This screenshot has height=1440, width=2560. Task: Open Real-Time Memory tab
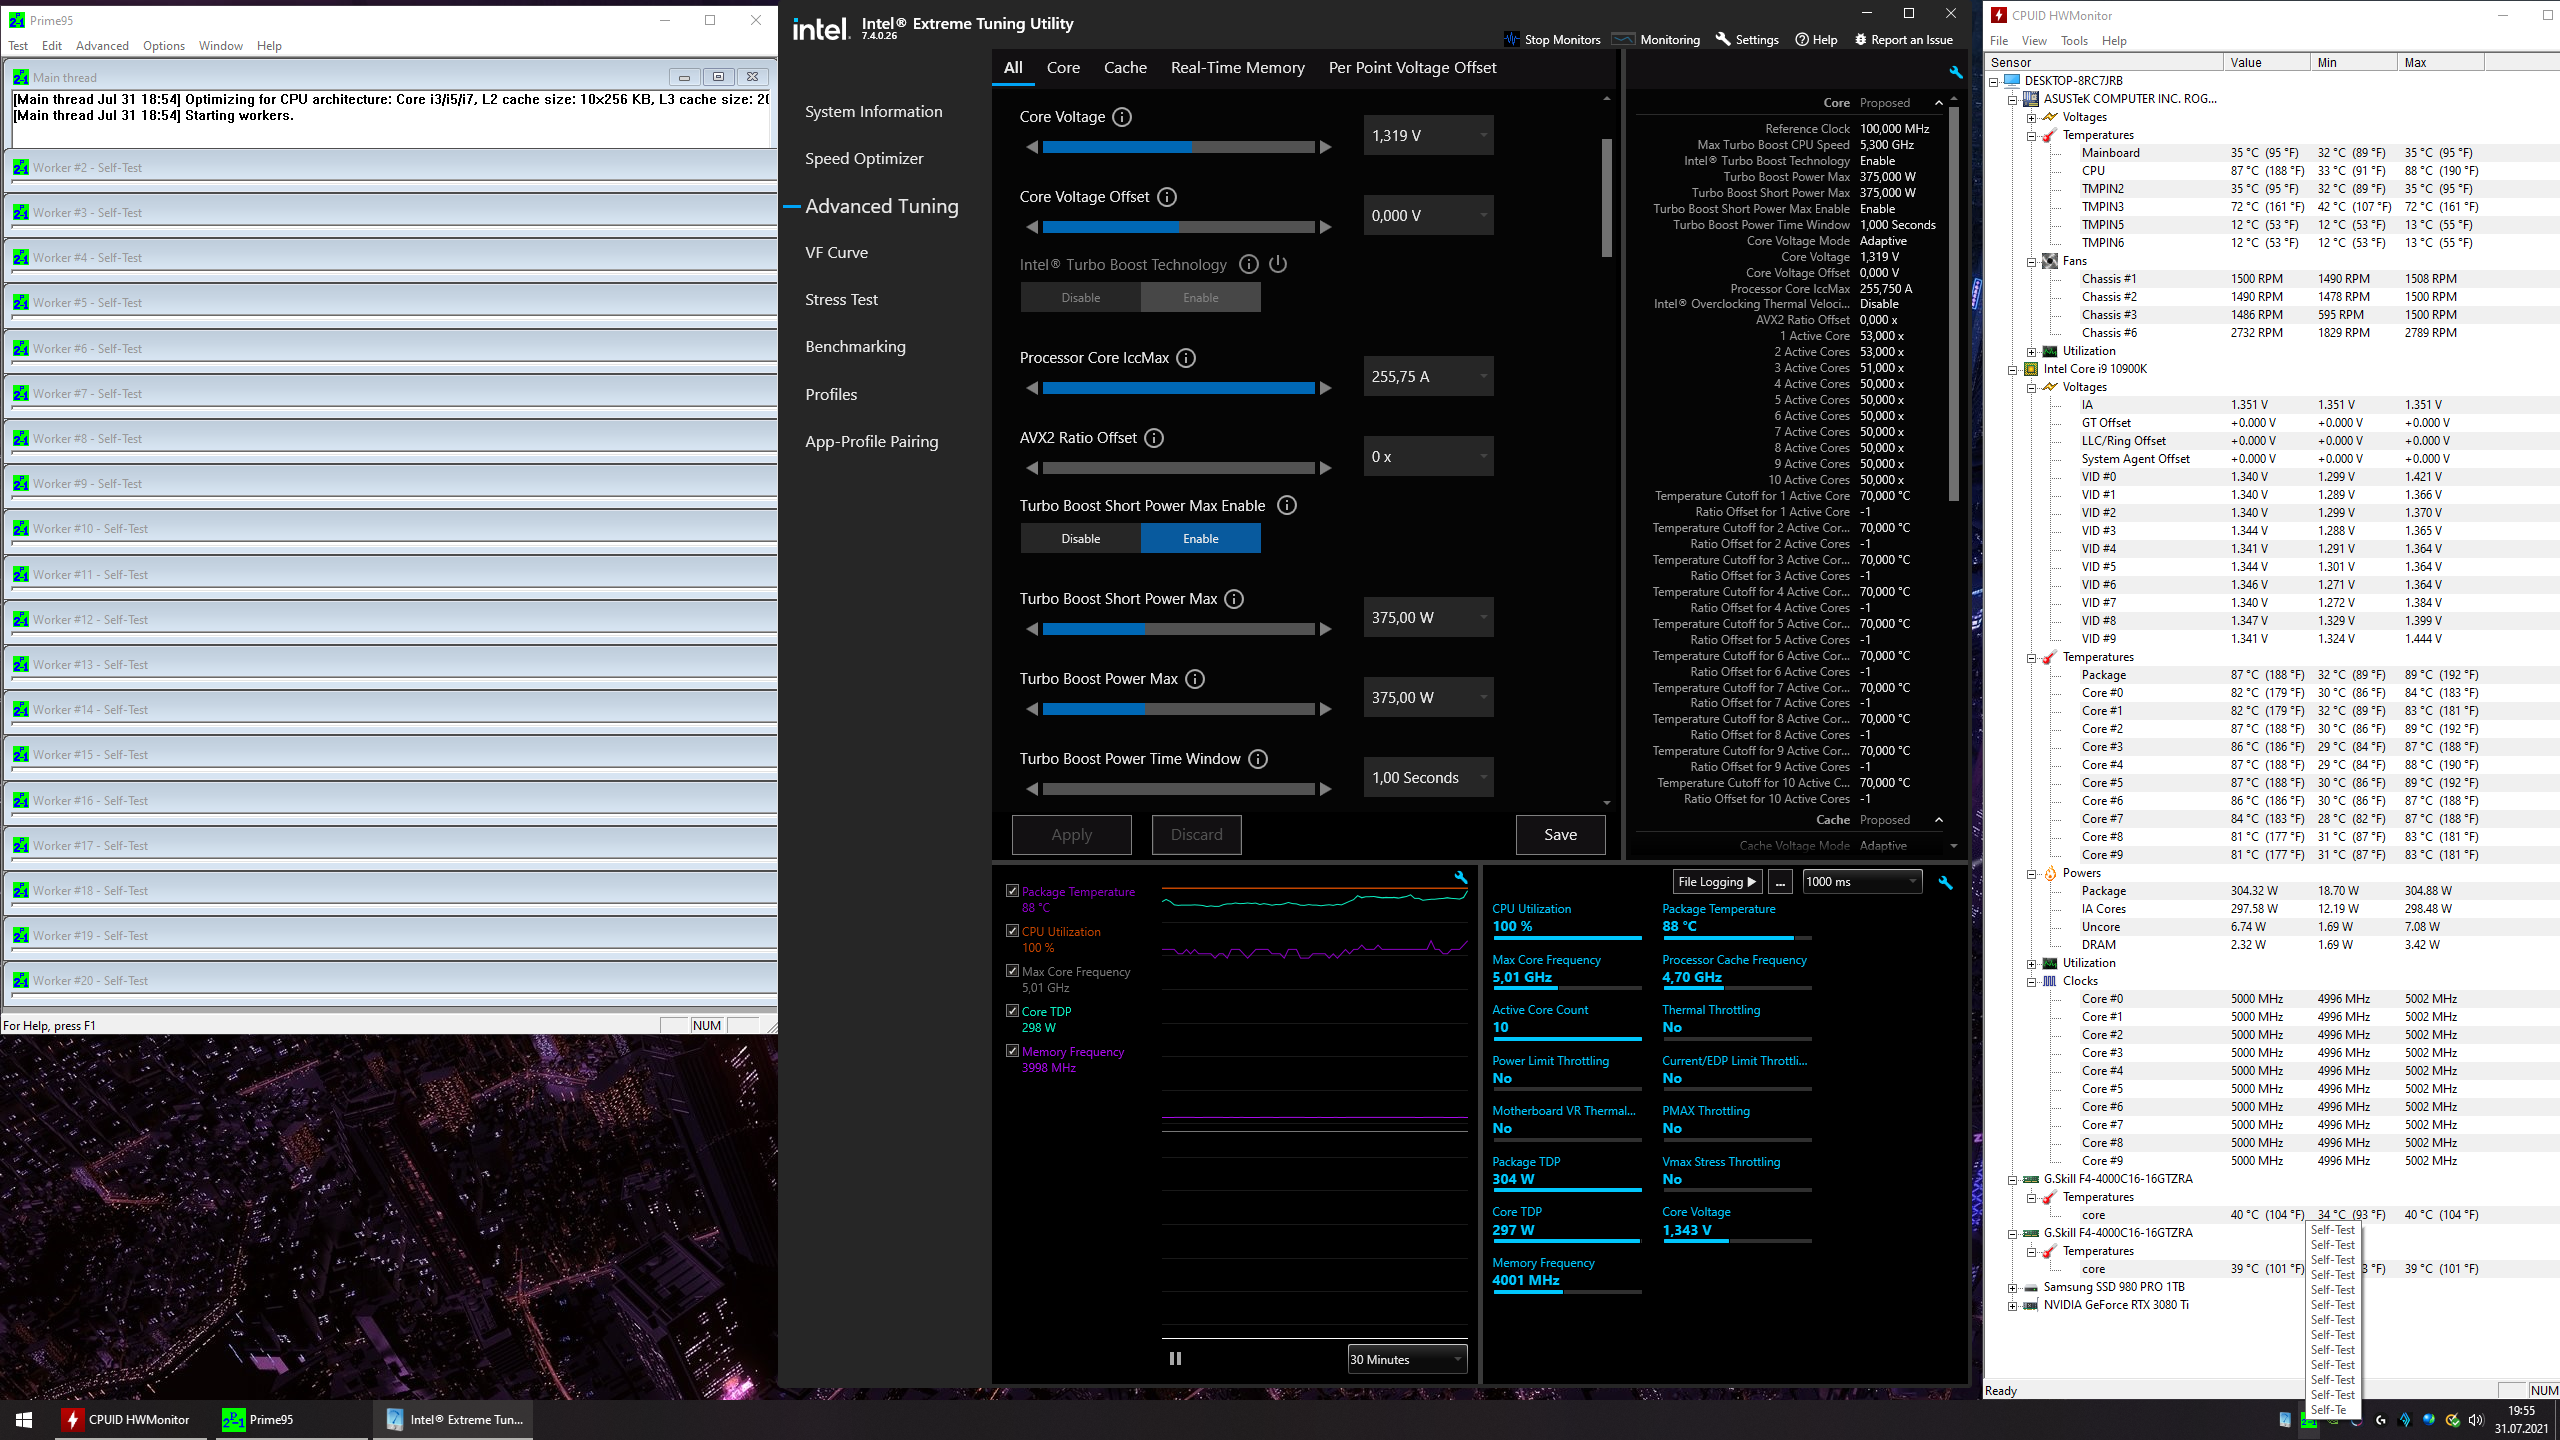(x=1237, y=68)
